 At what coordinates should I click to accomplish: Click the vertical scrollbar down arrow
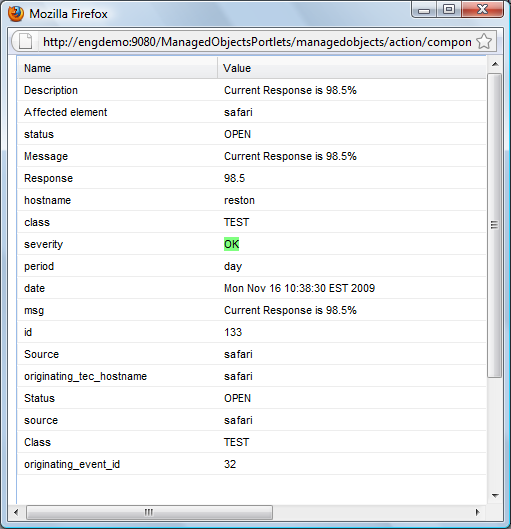(495, 496)
